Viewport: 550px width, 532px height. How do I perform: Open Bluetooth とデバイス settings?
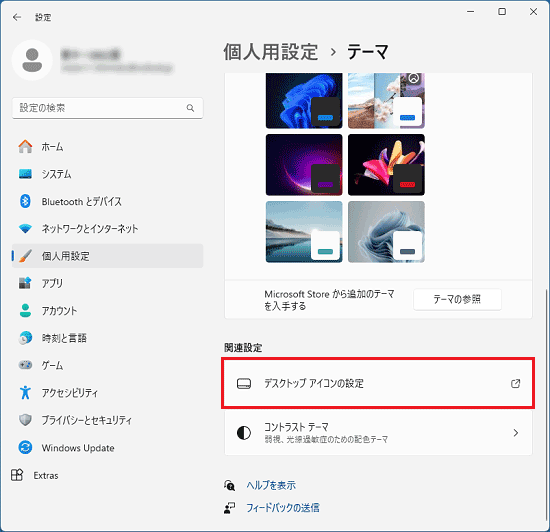click(x=108, y=201)
